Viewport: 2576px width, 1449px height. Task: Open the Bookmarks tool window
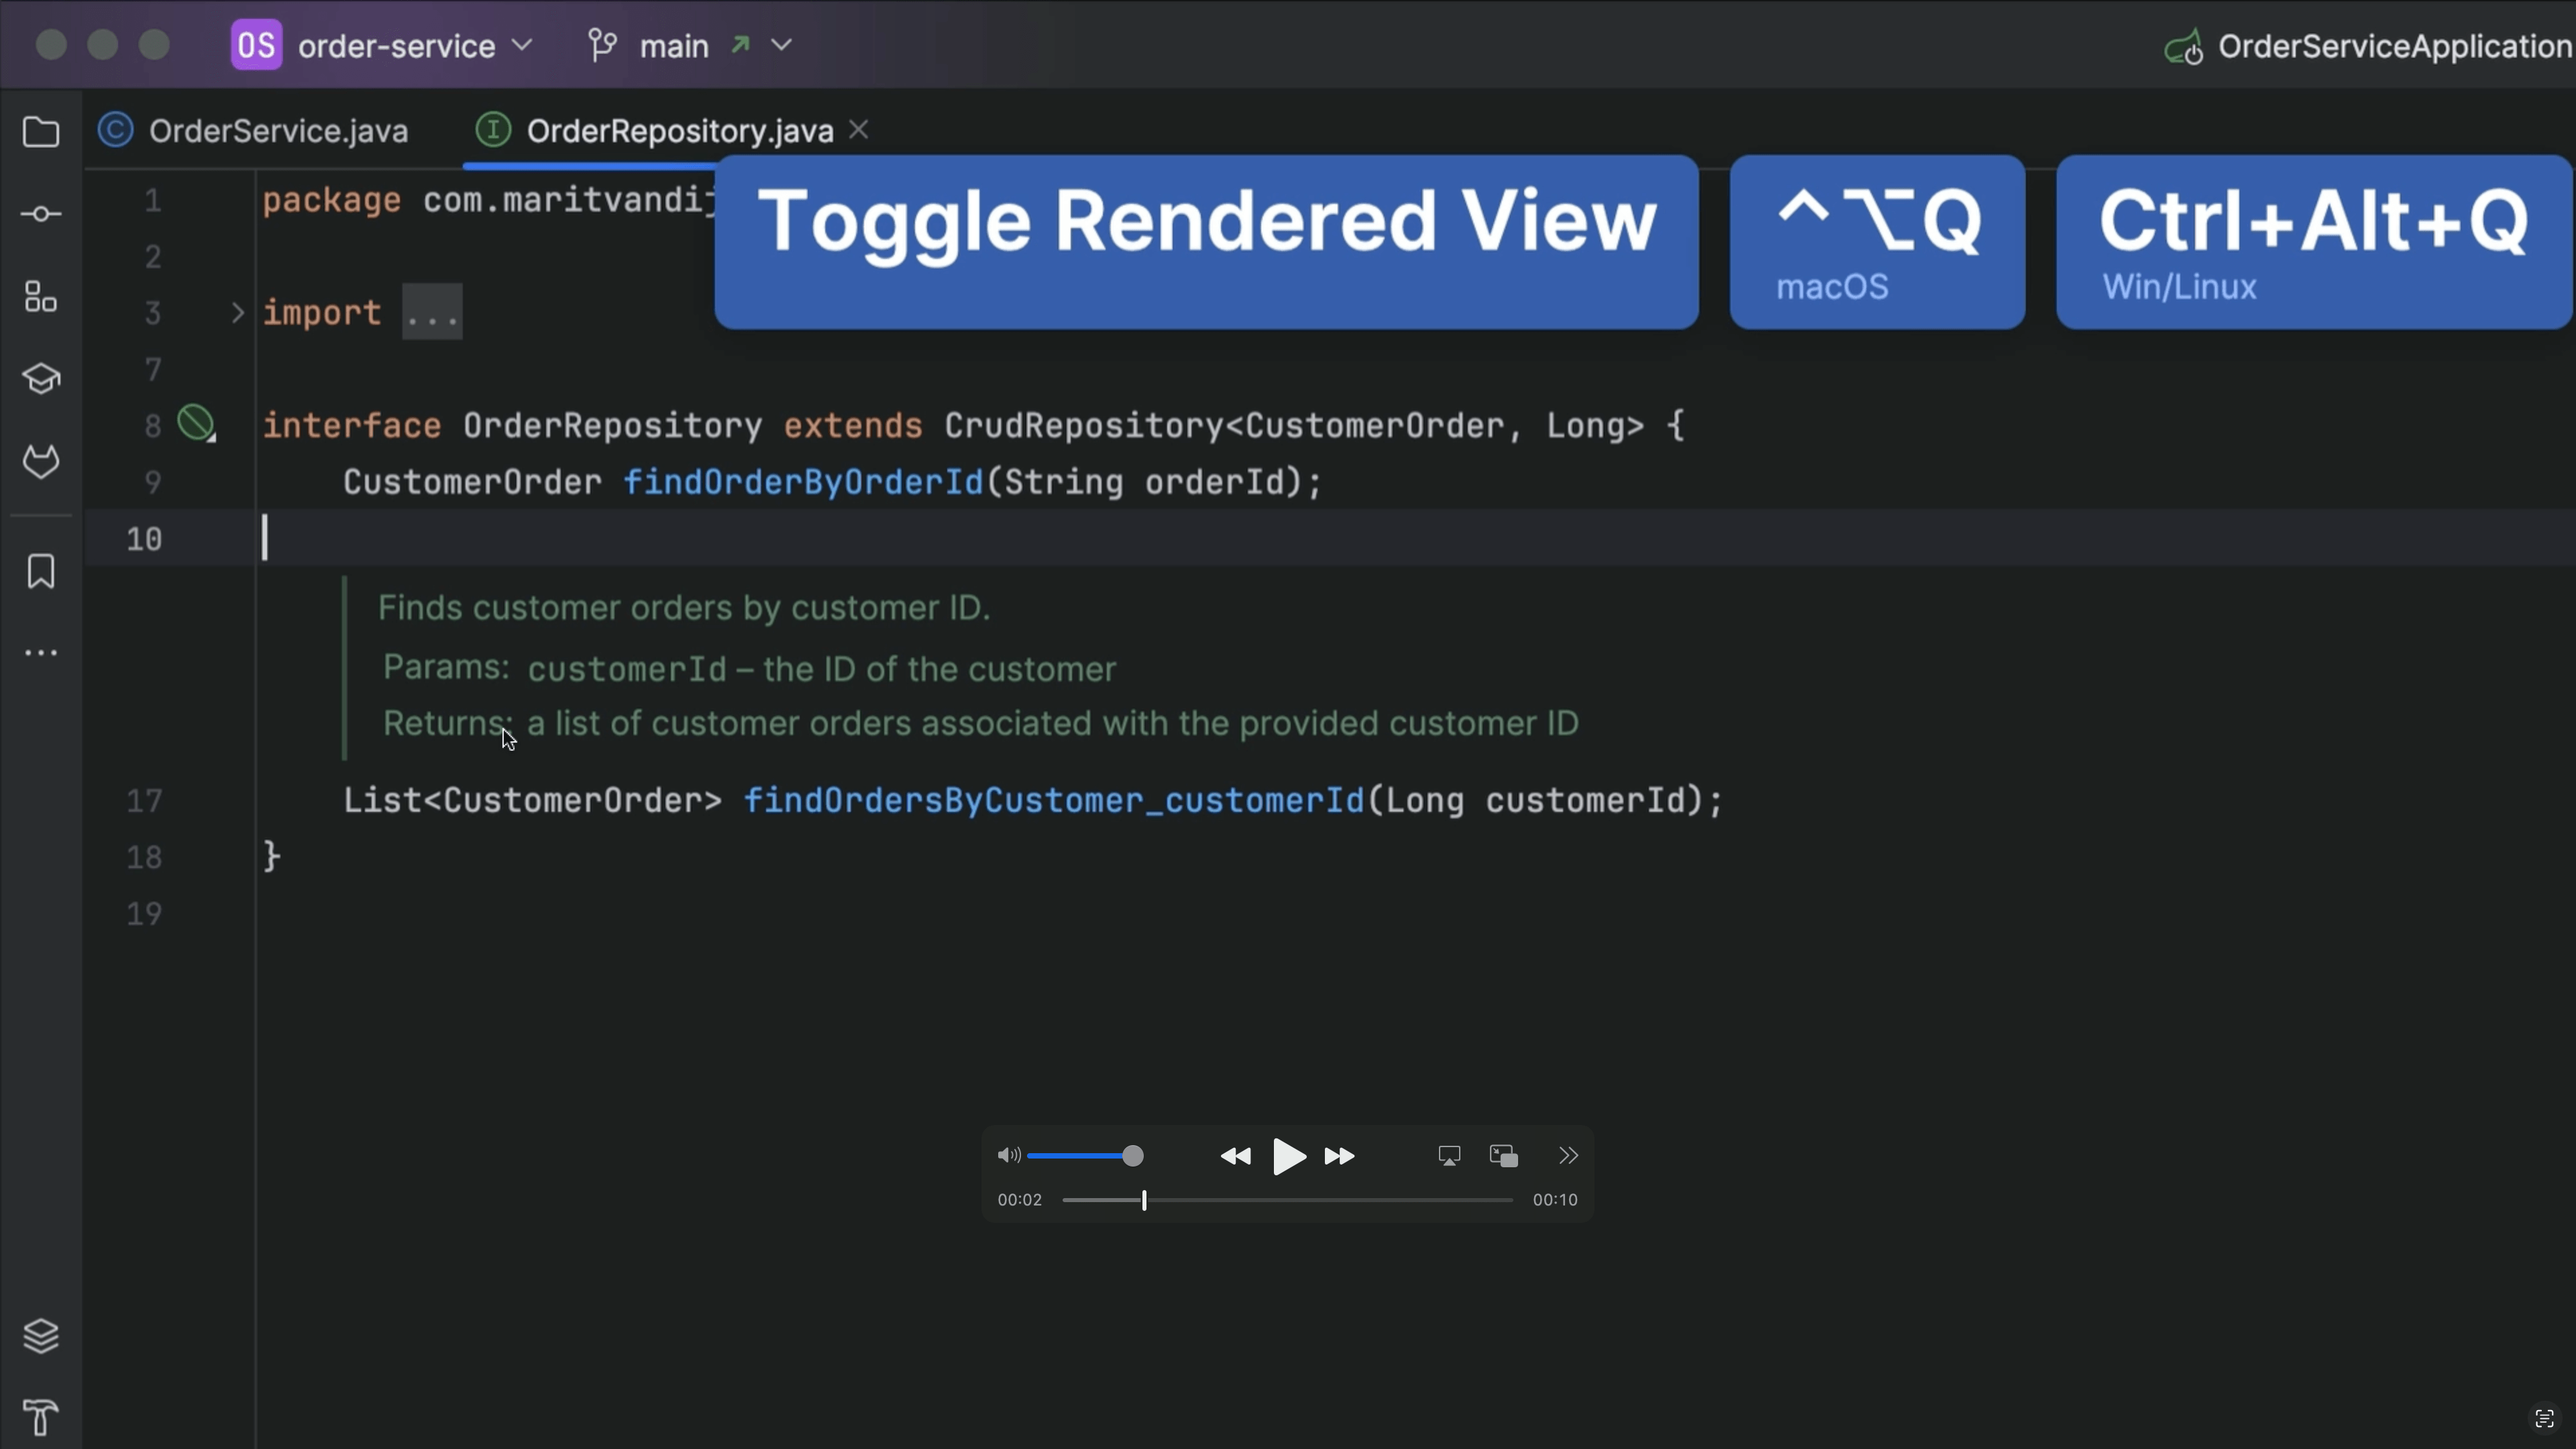41,571
